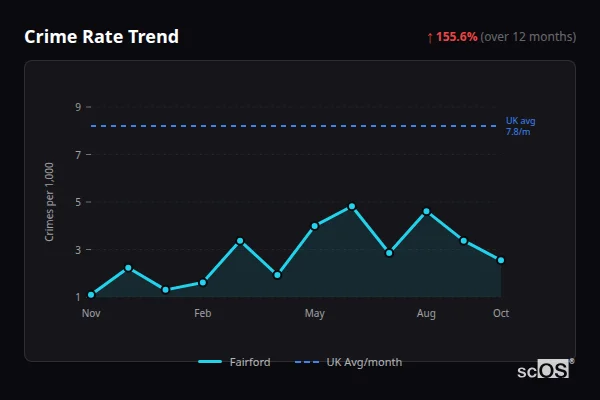Click the Aug x-axis label

[426, 314]
